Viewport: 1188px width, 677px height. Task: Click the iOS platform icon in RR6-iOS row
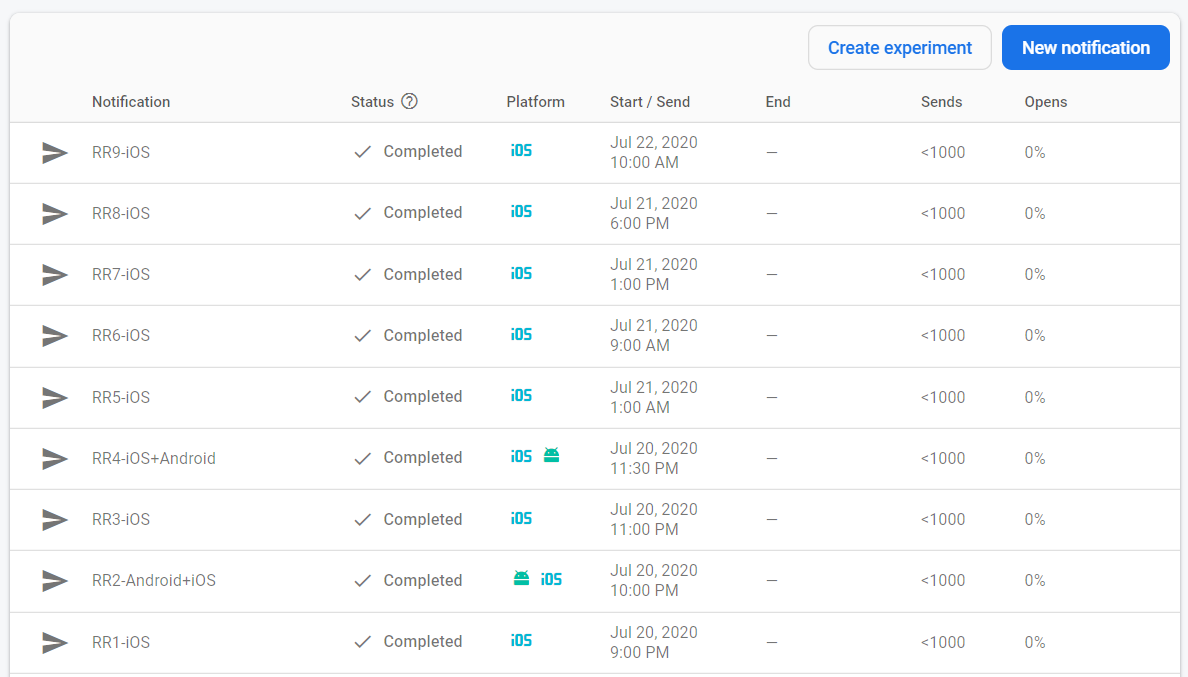tap(521, 335)
